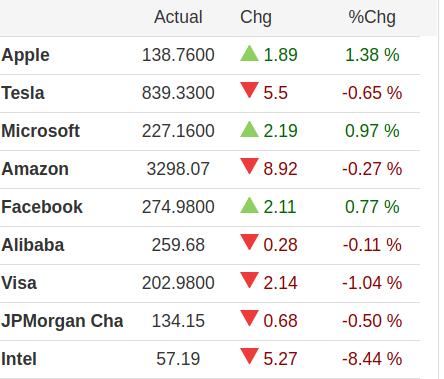Image resolution: width=444 pixels, height=379 pixels.
Task: Click Facebook's green up triangle
Action: click(x=249, y=205)
